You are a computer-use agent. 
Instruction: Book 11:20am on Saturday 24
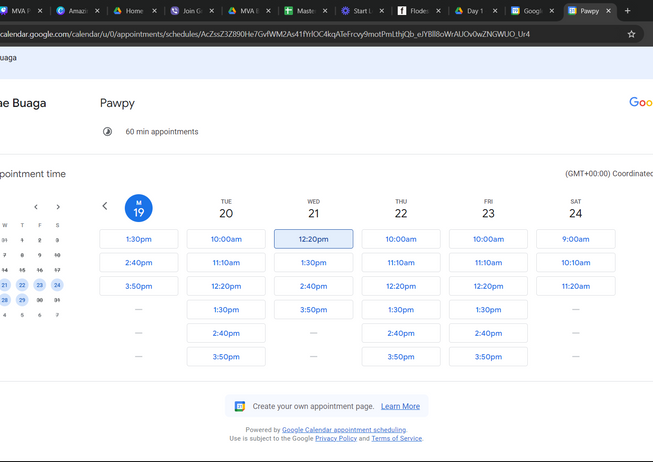pyautogui.click(x=576, y=286)
